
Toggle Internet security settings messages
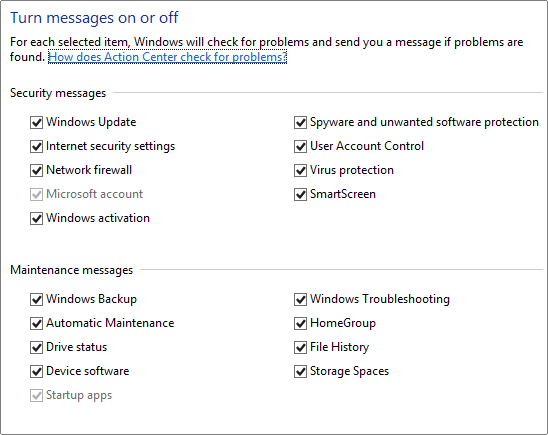(x=36, y=146)
